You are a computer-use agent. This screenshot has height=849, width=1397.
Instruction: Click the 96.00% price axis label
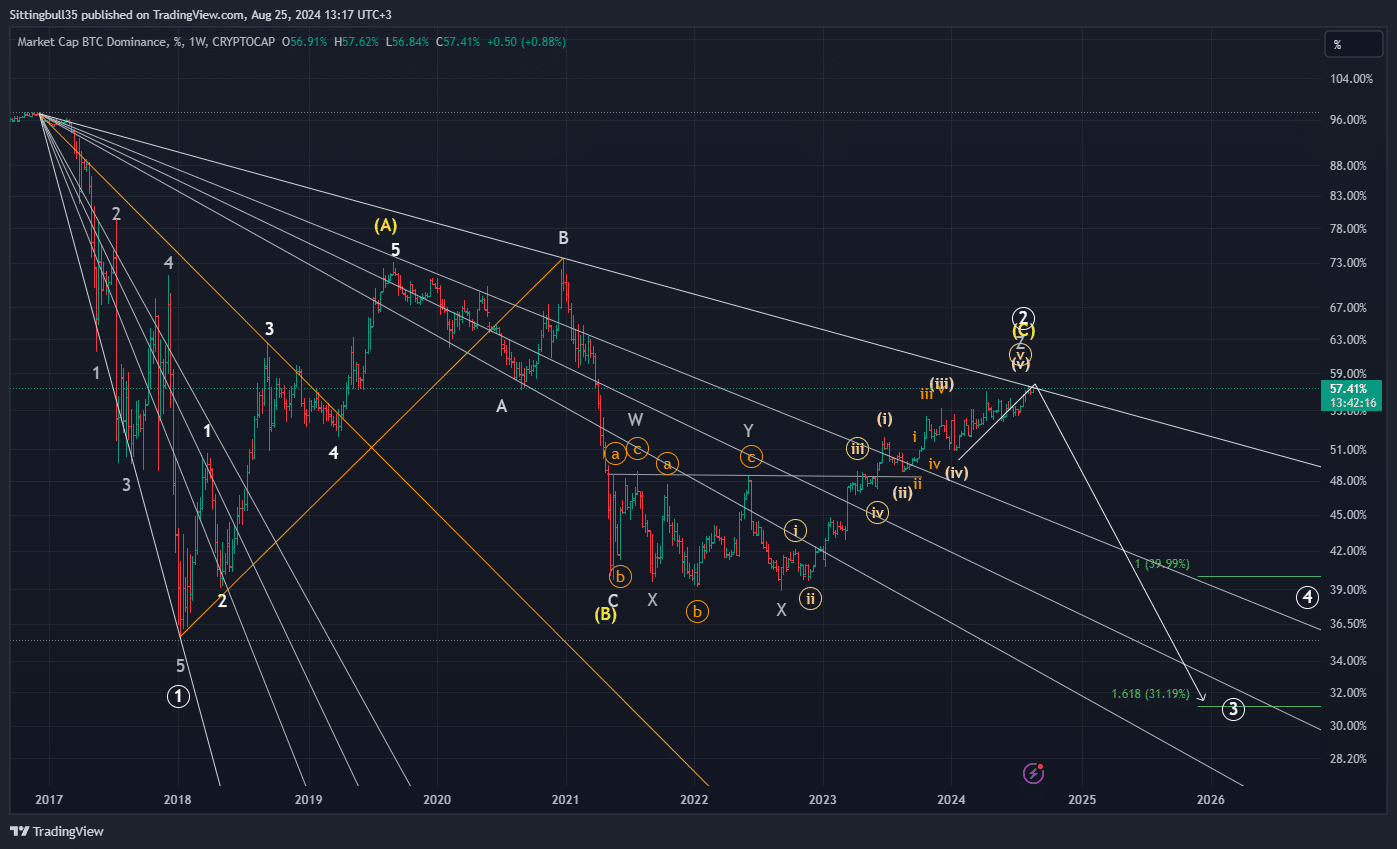[x=1350, y=120]
